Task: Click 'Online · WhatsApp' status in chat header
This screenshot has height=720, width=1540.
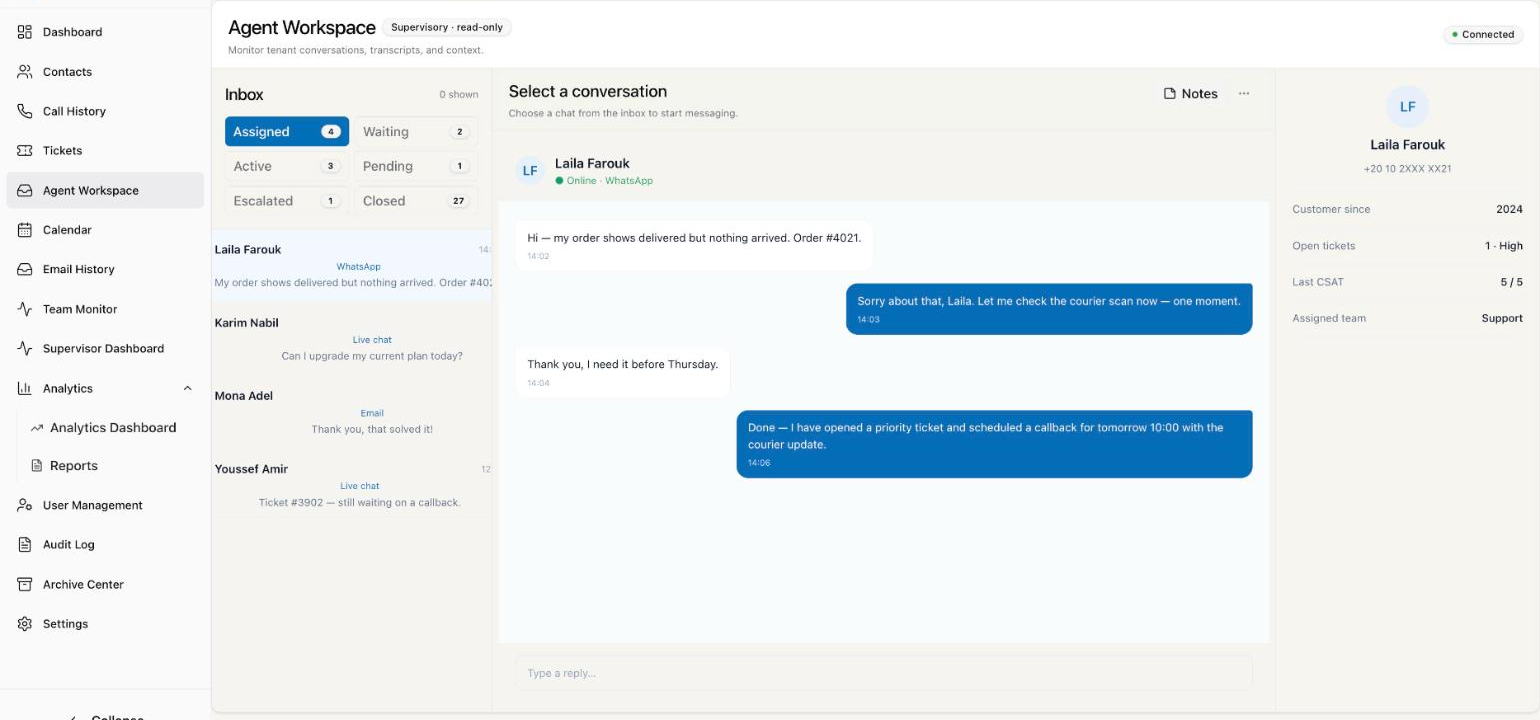Action: pyautogui.click(x=604, y=181)
